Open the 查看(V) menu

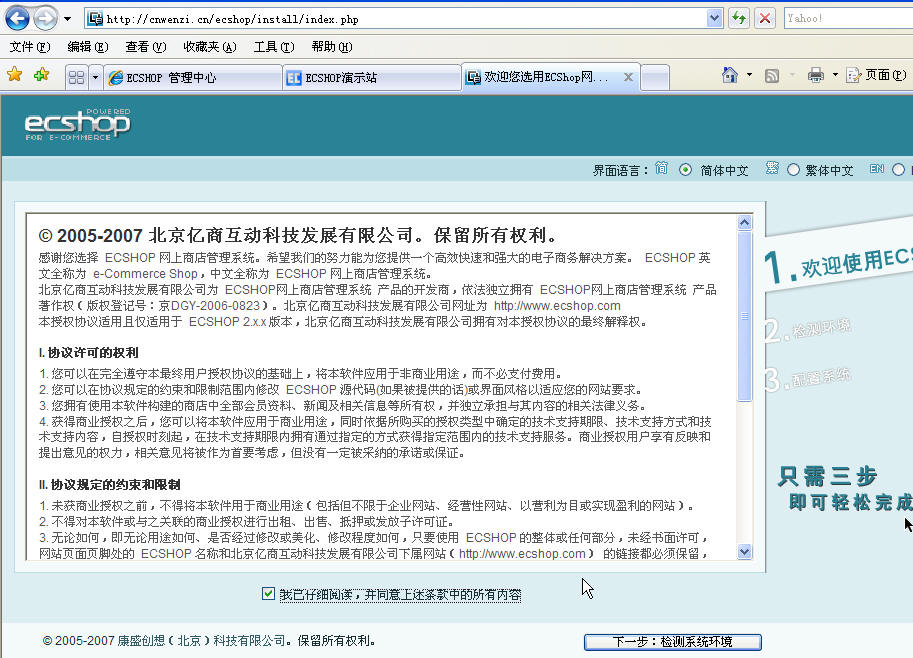tap(146, 47)
